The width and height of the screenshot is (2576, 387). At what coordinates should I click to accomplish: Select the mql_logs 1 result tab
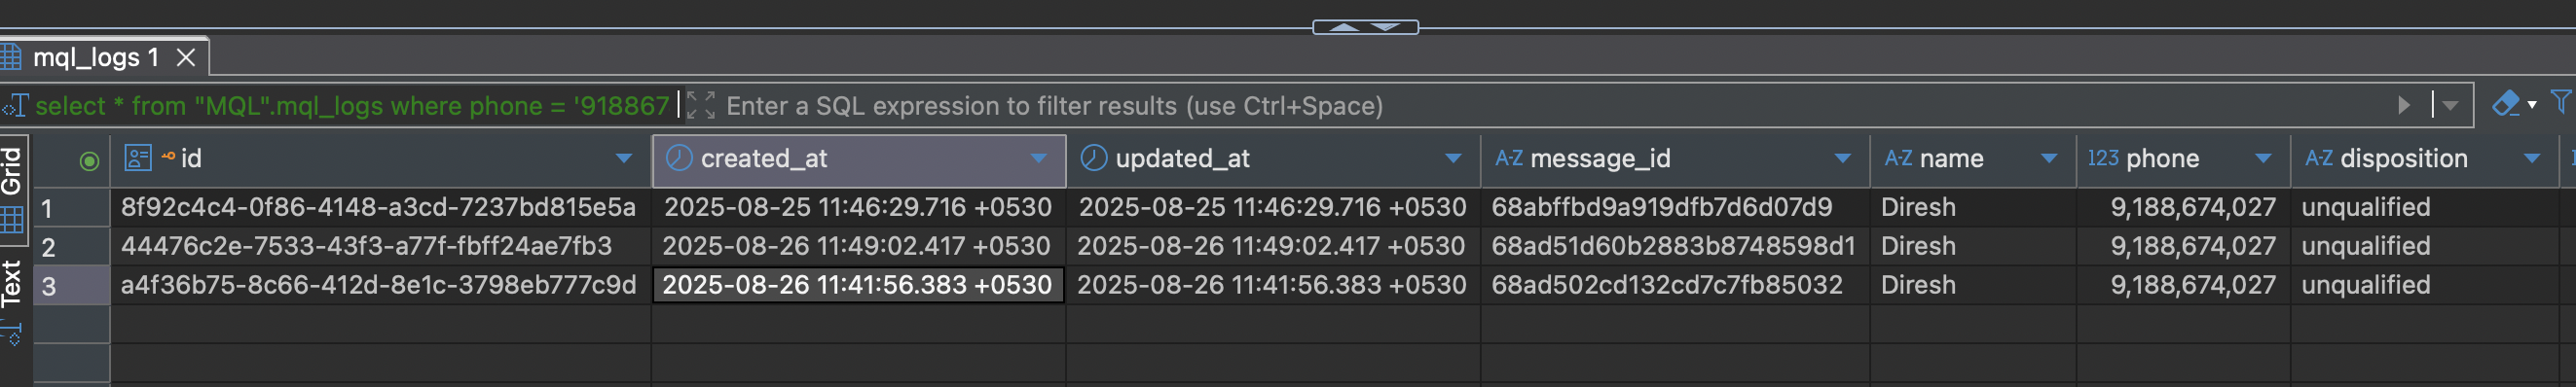tap(96, 58)
